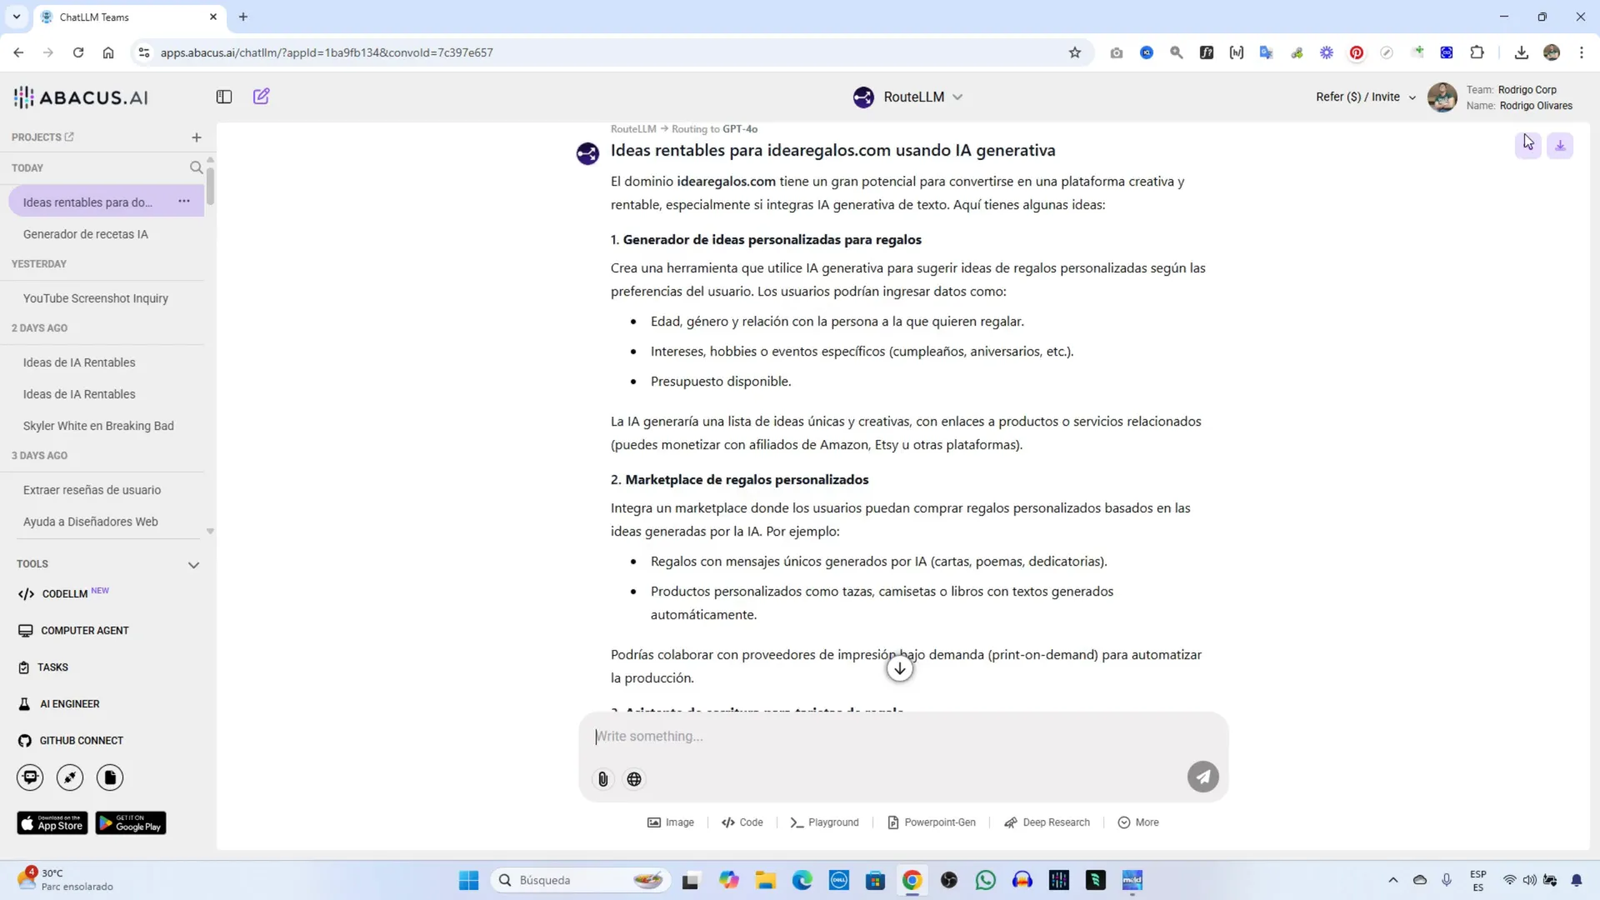Screen dimensions: 1600x900
Task: Open the More tools menu
Action: coord(1138,822)
